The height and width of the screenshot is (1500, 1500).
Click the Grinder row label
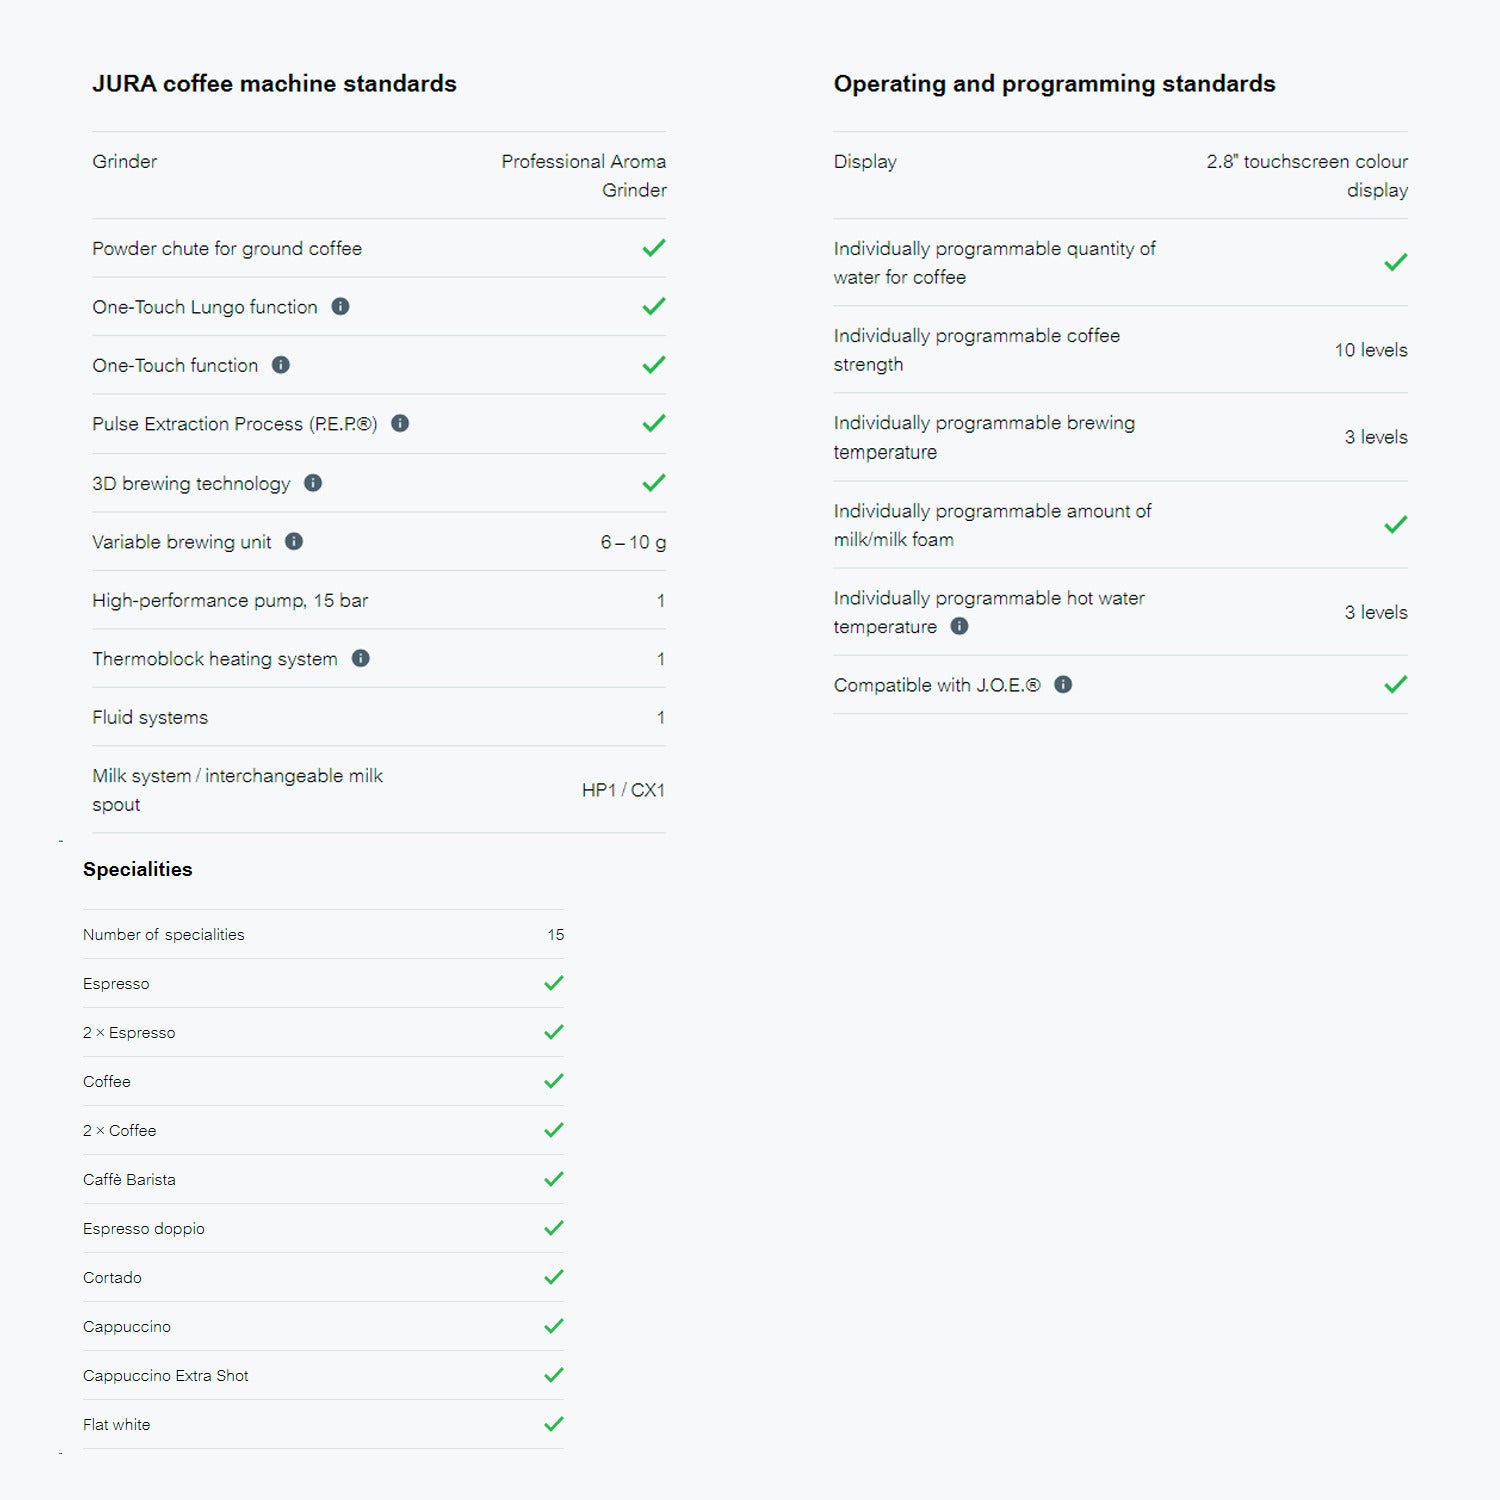tap(125, 162)
